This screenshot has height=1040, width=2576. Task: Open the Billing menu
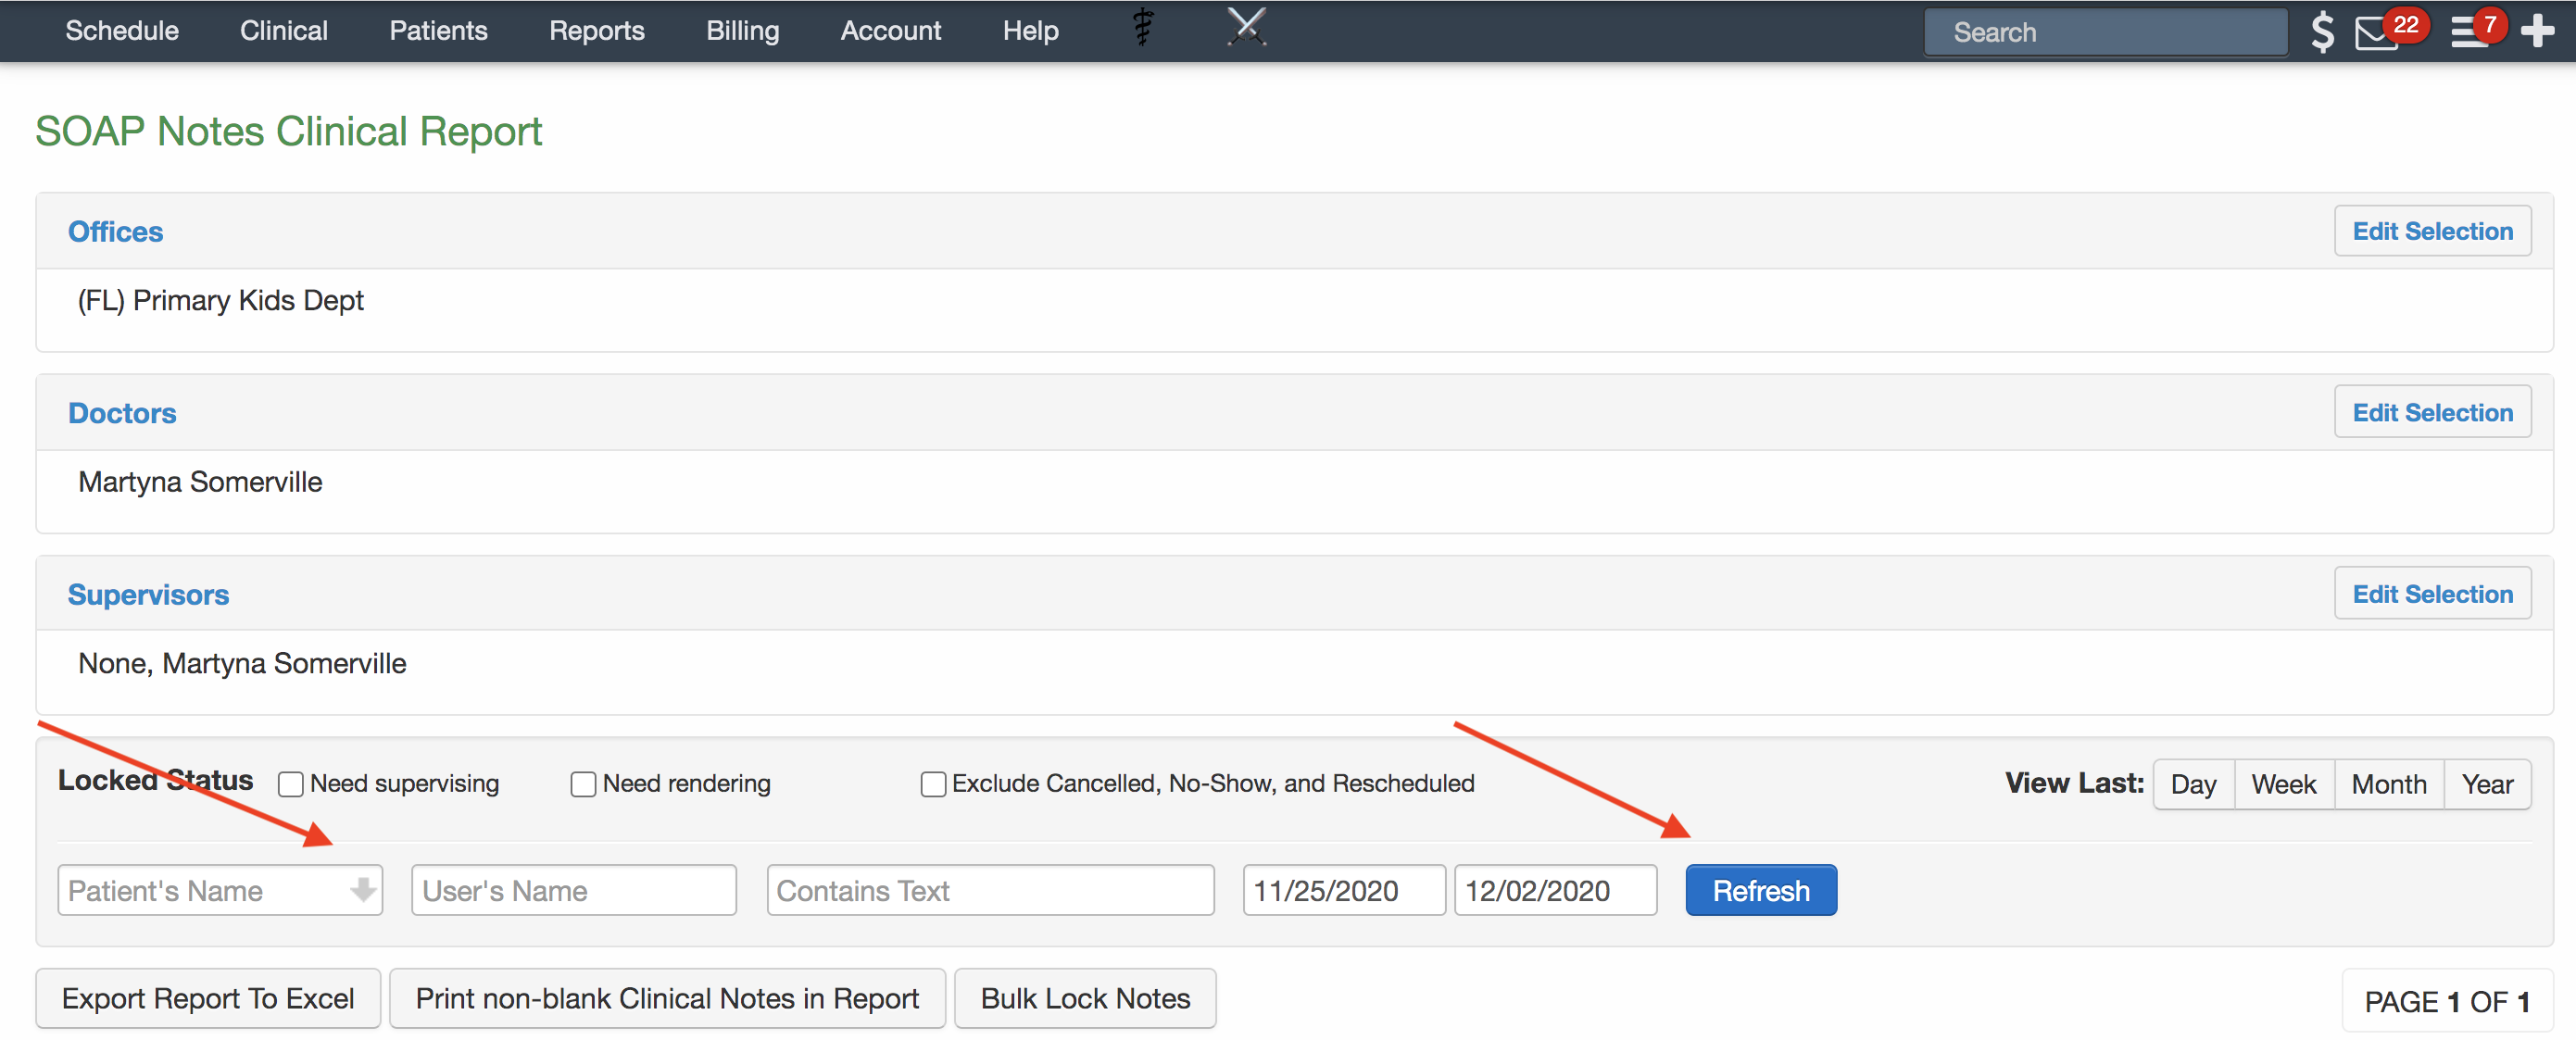click(742, 31)
